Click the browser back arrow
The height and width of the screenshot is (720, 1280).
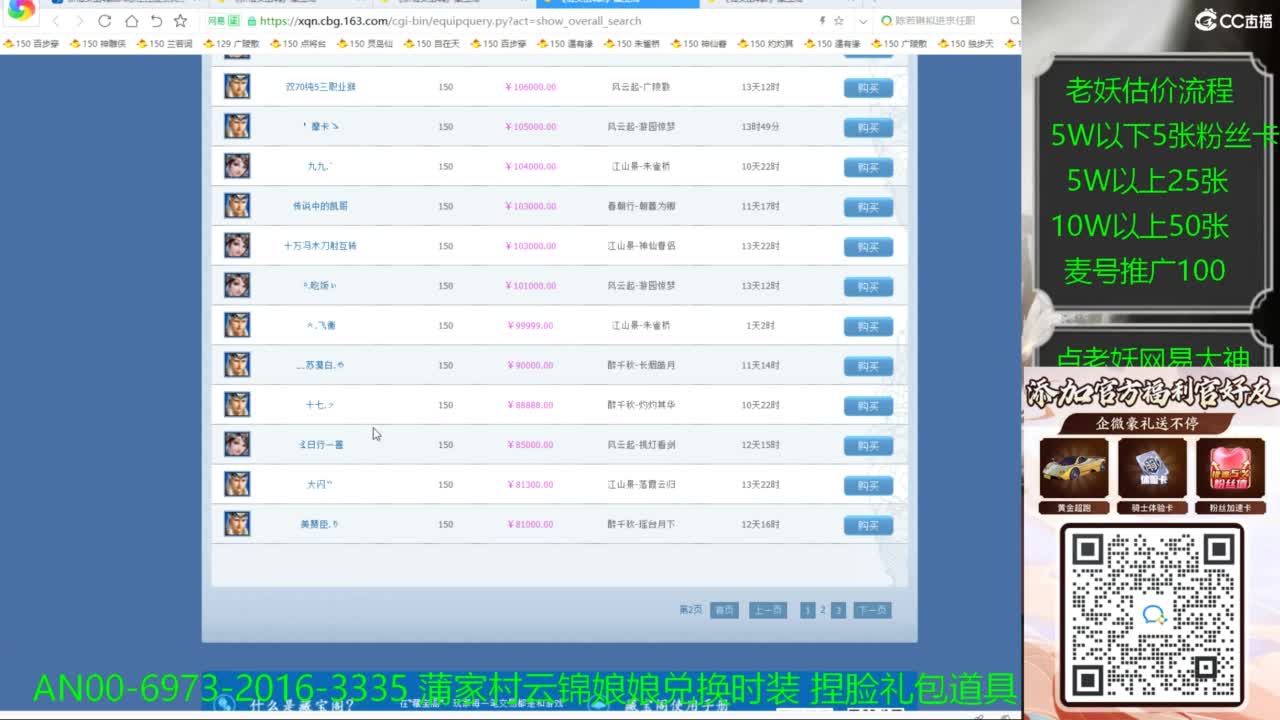(x=56, y=21)
